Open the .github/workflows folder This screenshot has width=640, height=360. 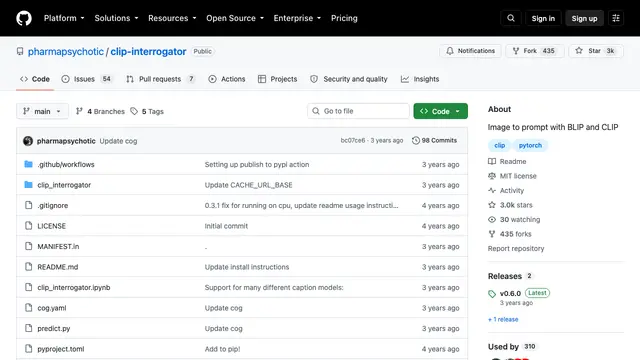coord(66,164)
